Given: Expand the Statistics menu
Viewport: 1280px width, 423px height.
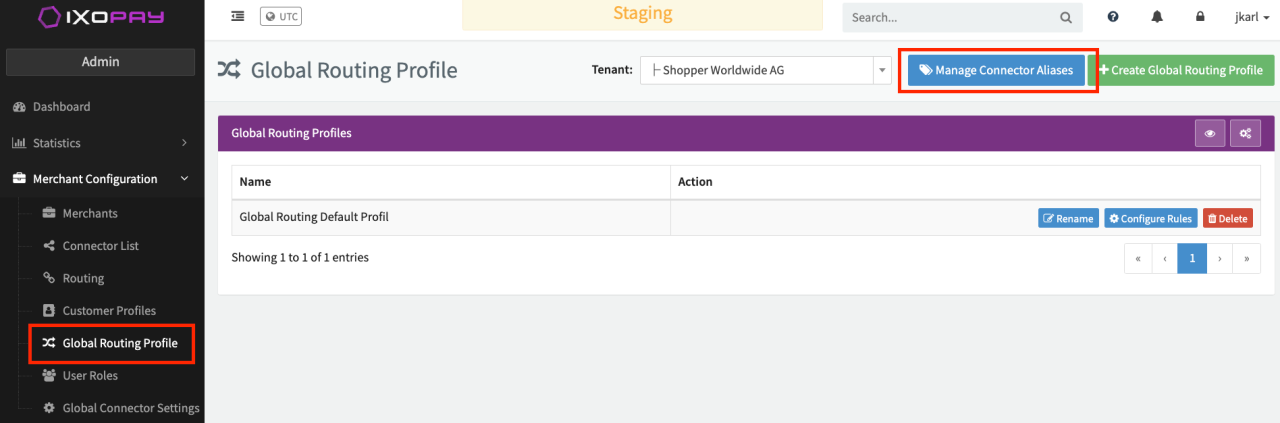Looking at the screenshot, I should (x=100, y=143).
